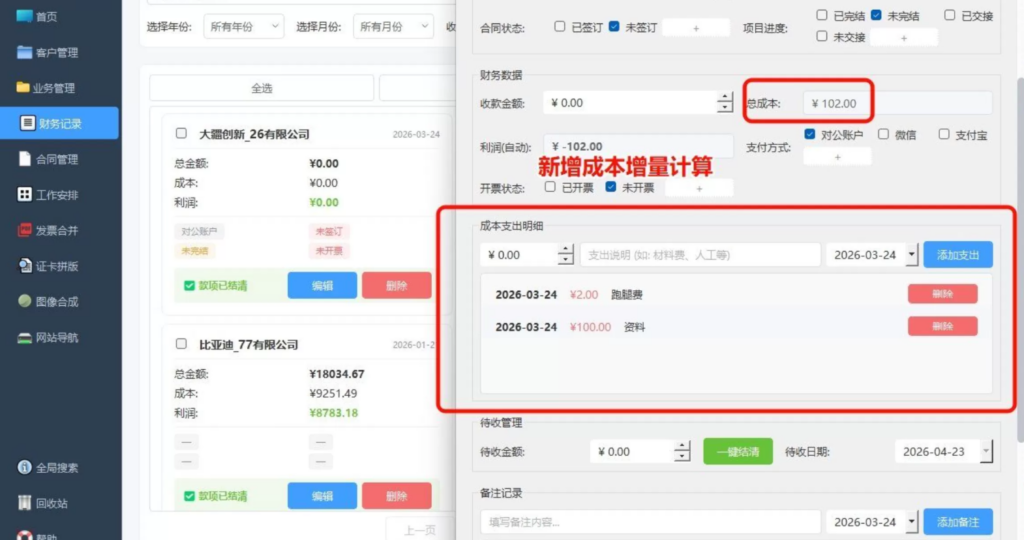
Task: Select 合同管理 menu item
Action: (57, 159)
